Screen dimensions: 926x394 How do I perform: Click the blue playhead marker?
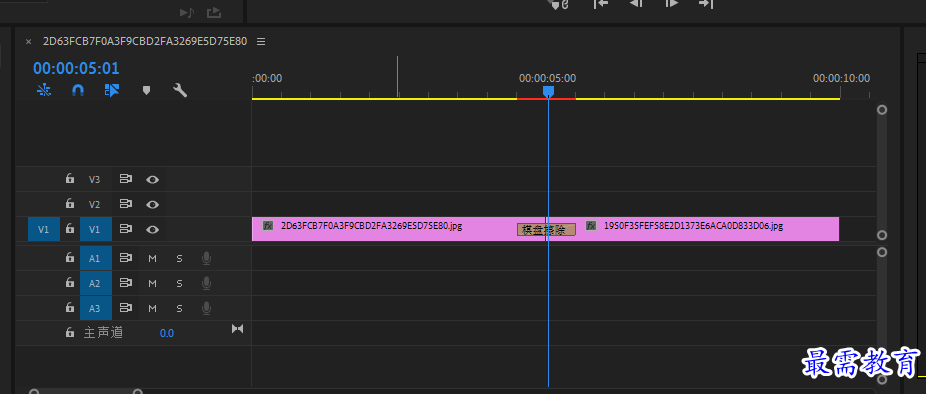point(548,92)
